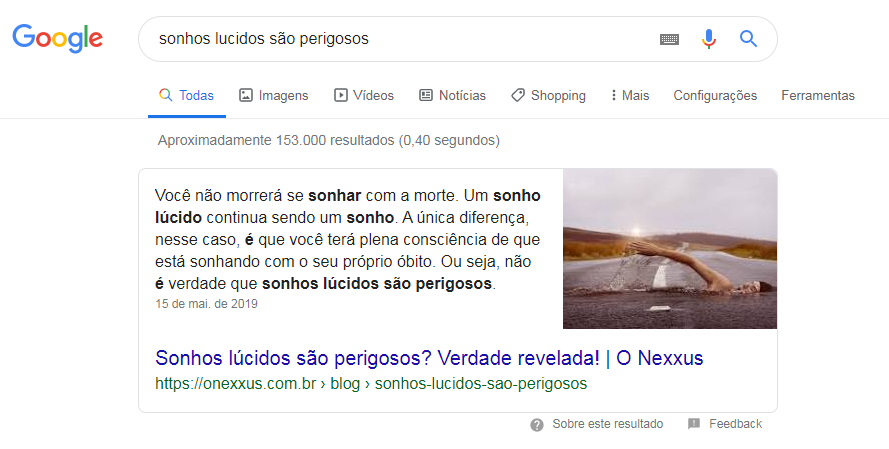
Task: Click the Vídeos play icon
Action: tap(340, 95)
